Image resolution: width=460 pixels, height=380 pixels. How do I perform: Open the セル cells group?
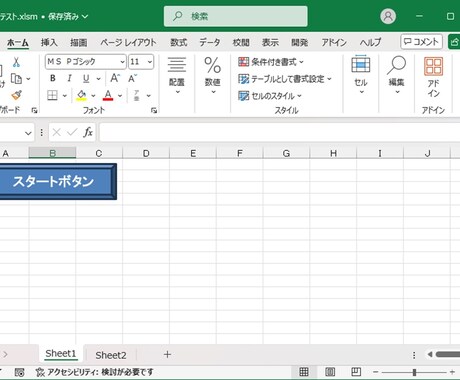tap(361, 75)
